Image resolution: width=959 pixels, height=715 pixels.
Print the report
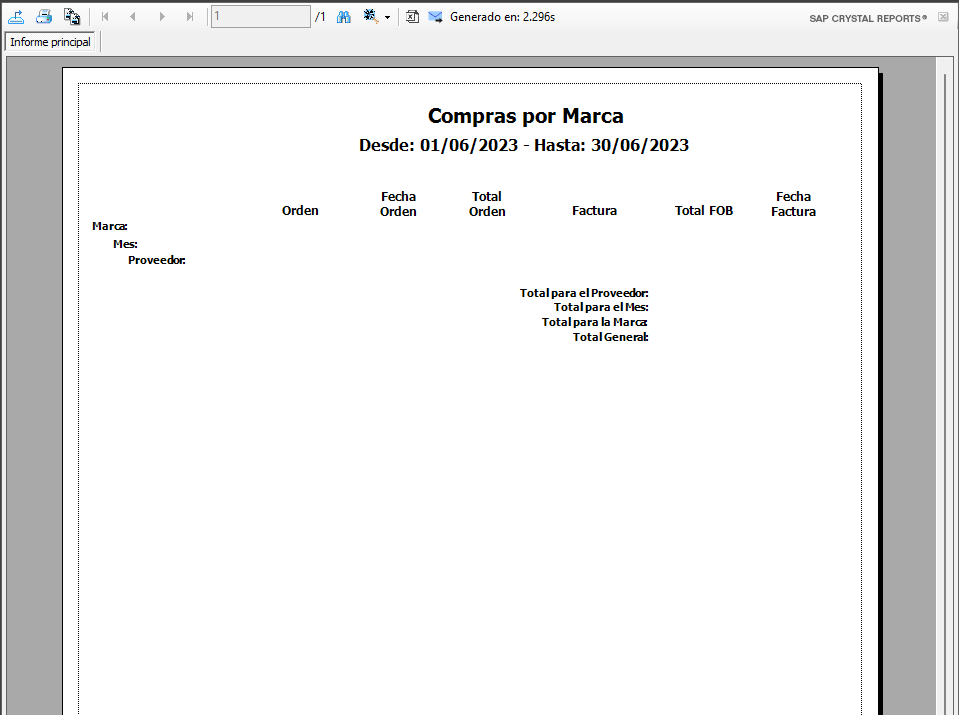44,16
